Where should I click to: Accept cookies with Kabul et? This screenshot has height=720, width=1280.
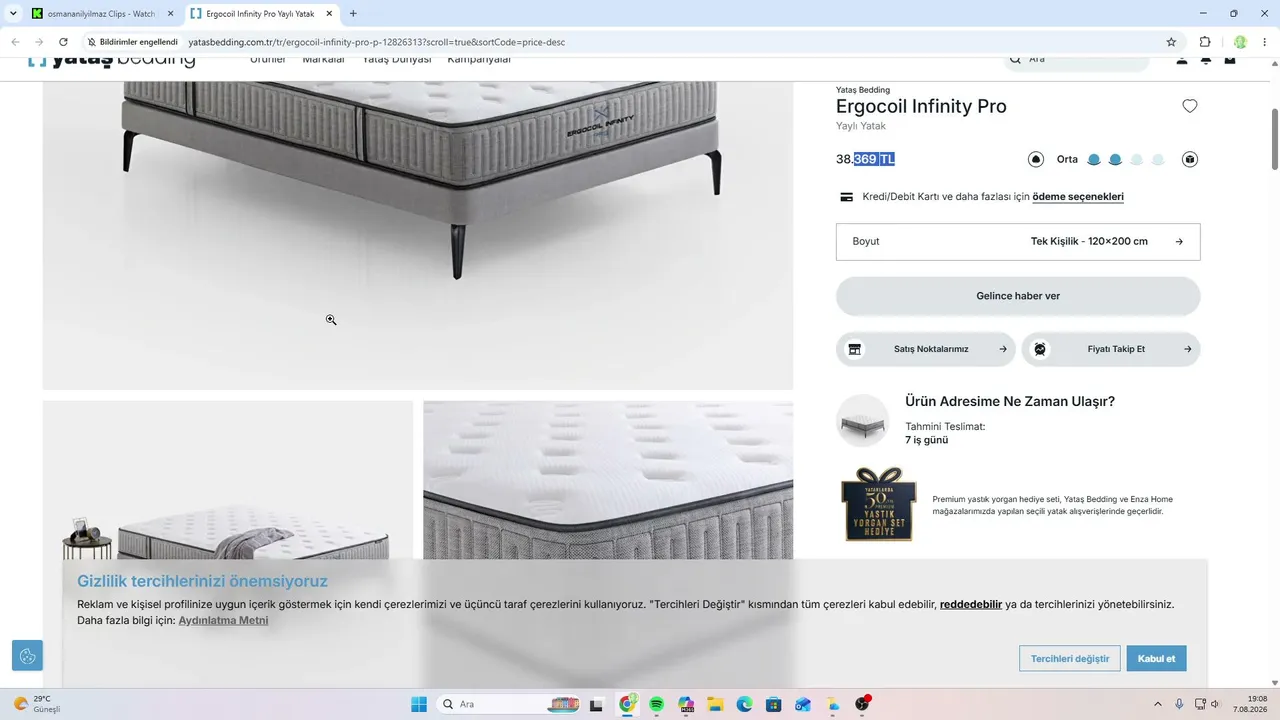pos(1156,658)
